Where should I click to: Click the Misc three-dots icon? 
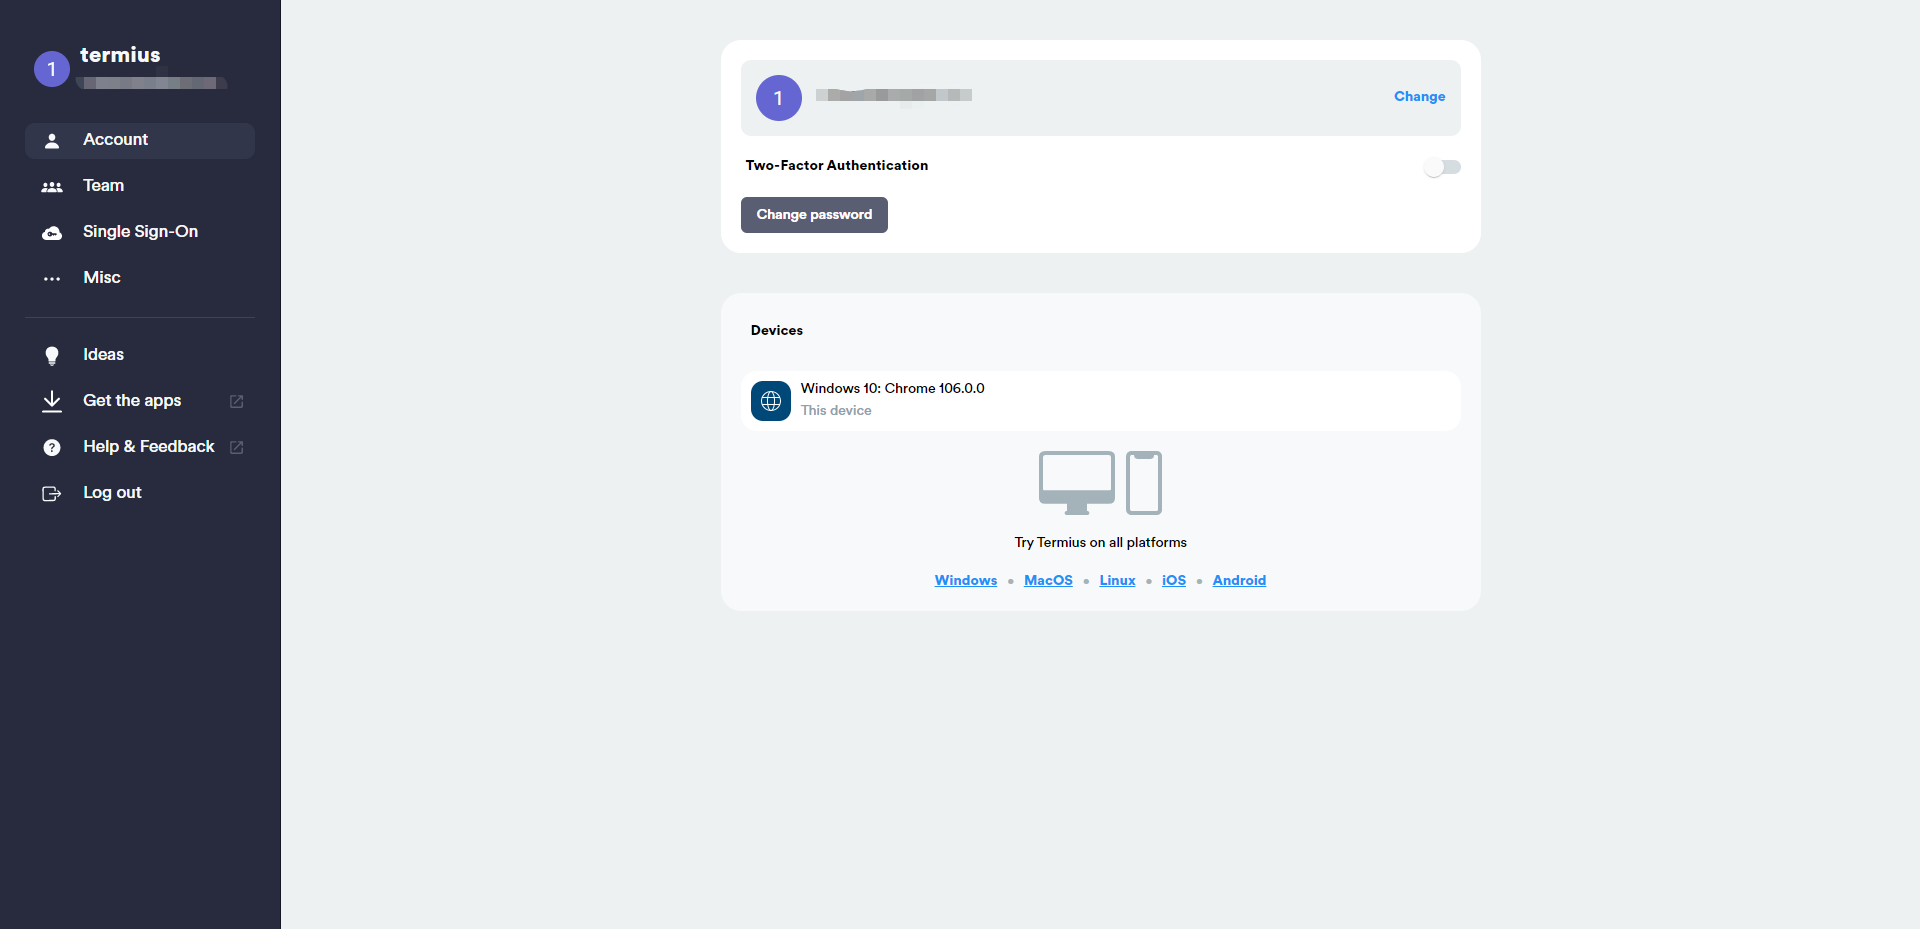tap(52, 279)
